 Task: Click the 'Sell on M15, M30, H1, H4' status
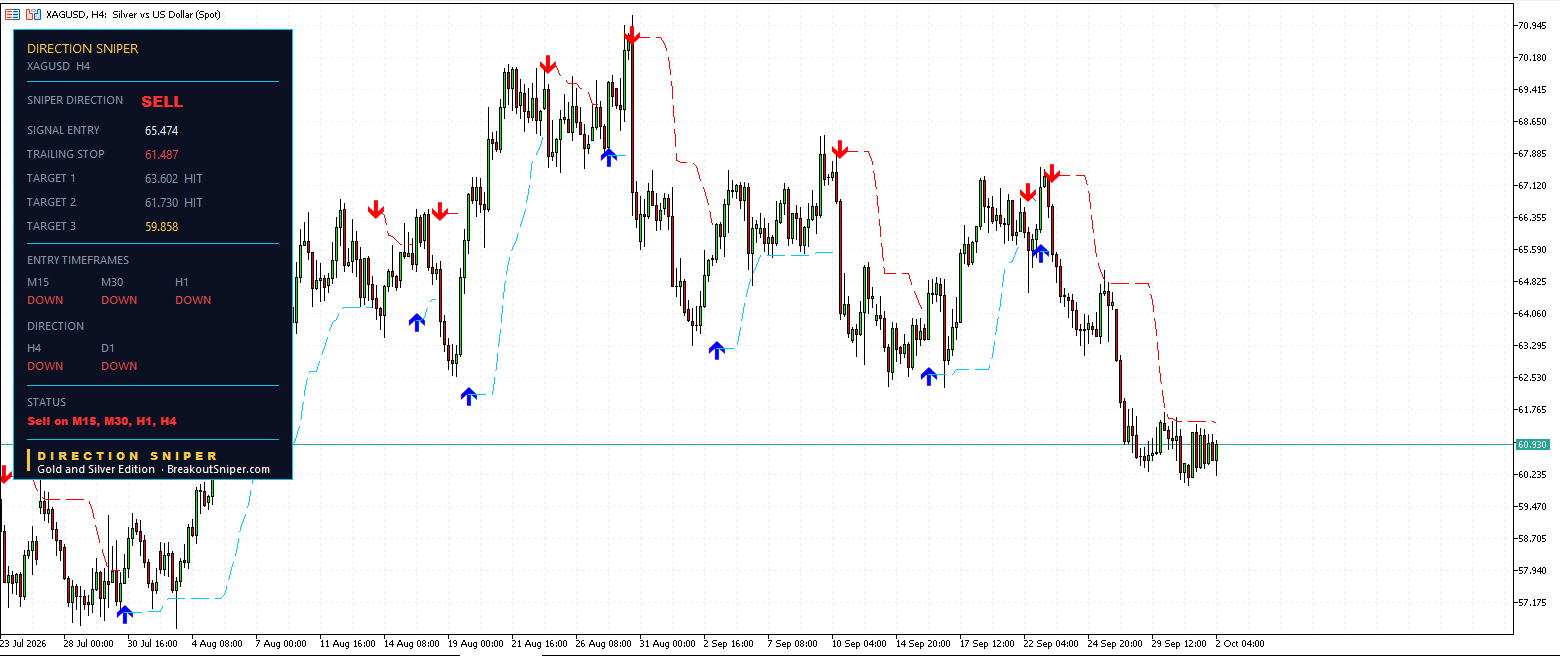tap(102, 421)
